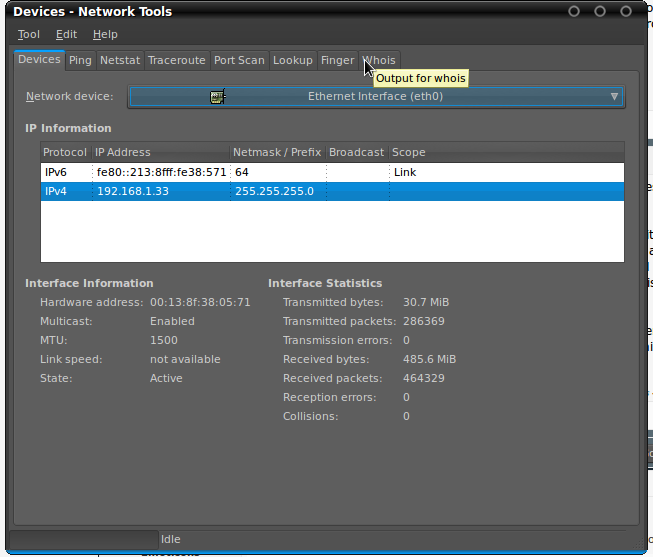Viewport: 653px width, 557px height.
Task: Switch to the Traceroute tab
Action: pyautogui.click(x=176, y=60)
